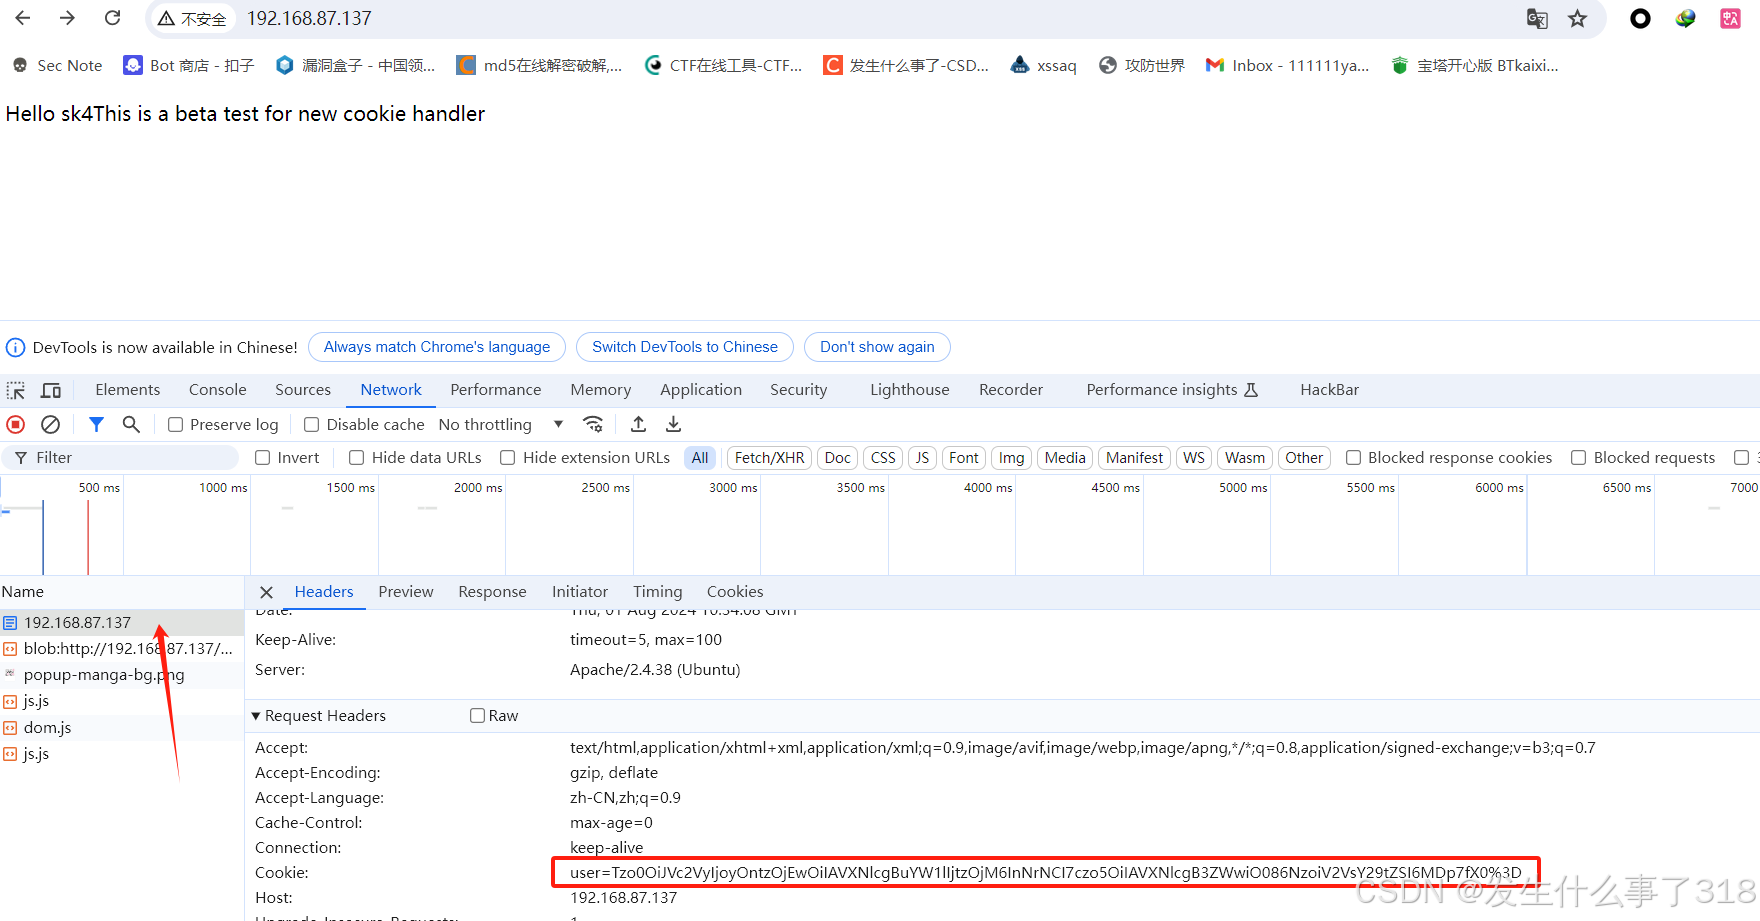This screenshot has height=921, width=1760.
Task: Enable the Preserve log checkbox
Action: [x=176, y=425]
